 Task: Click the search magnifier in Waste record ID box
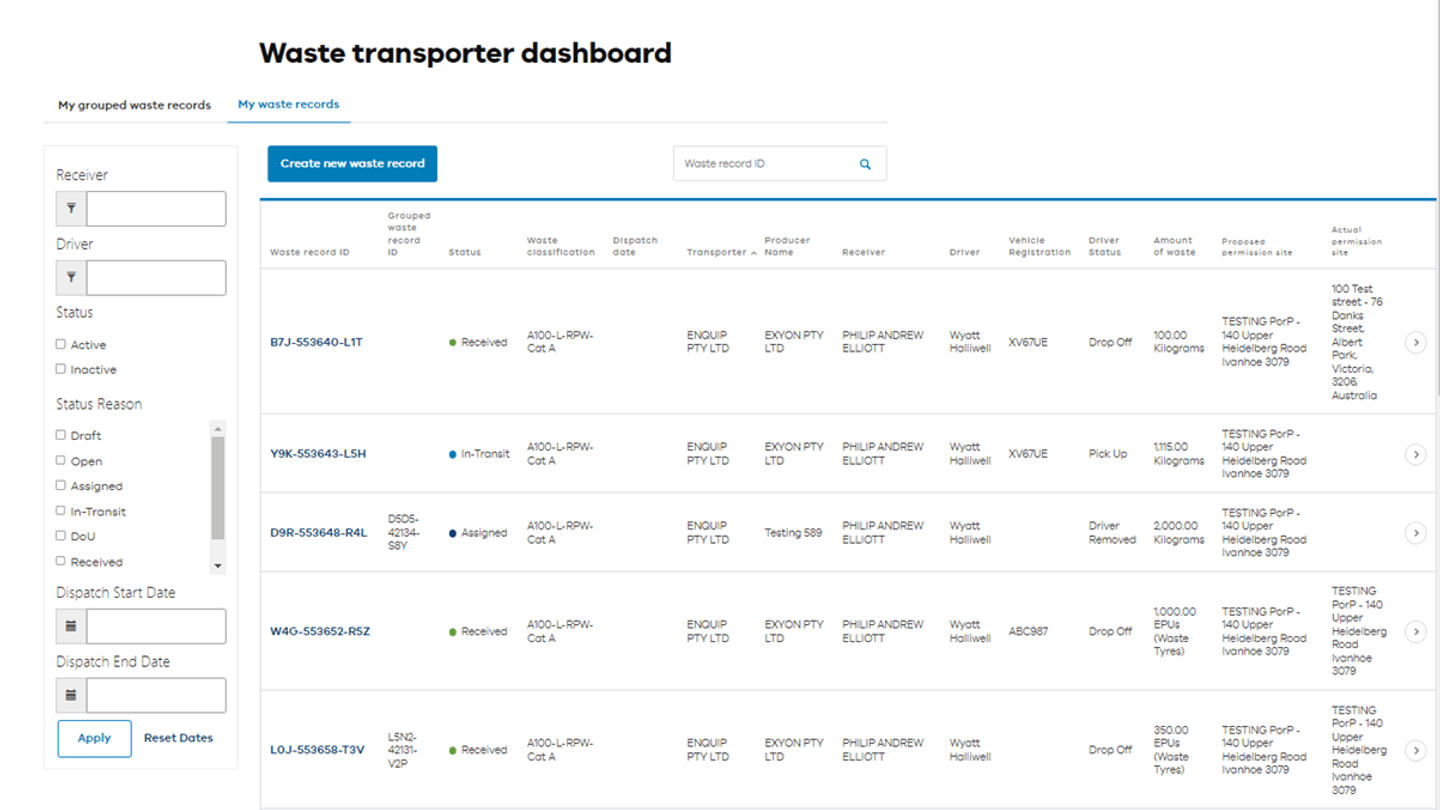pos(862,163)
